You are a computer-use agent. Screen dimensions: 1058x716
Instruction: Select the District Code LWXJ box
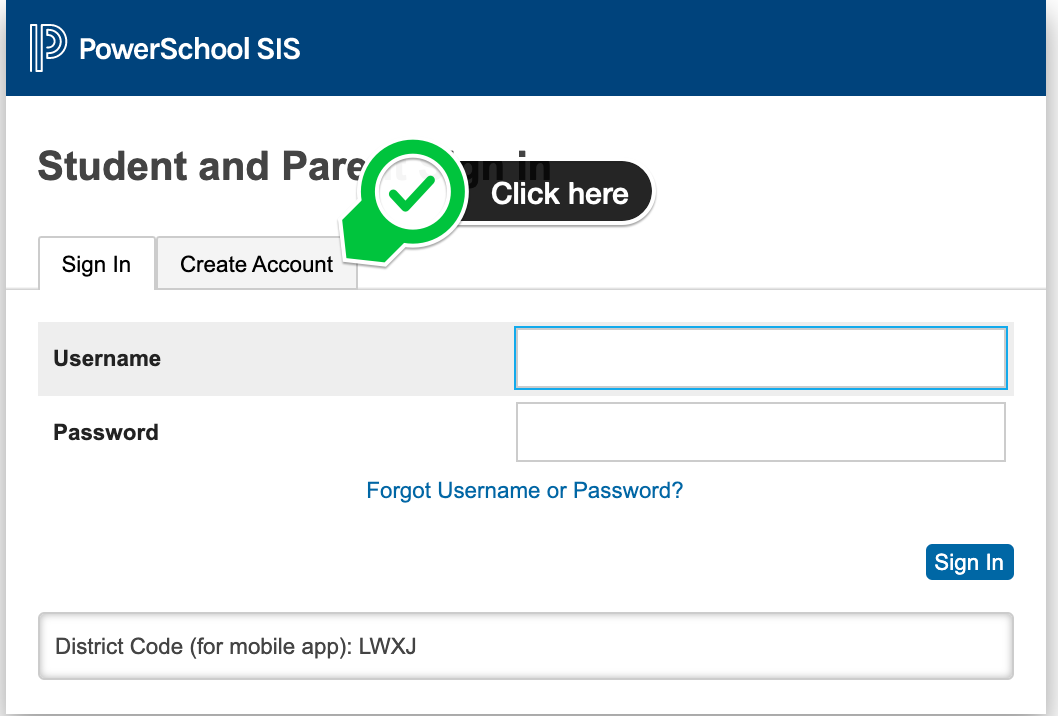[x=524, y=645]
